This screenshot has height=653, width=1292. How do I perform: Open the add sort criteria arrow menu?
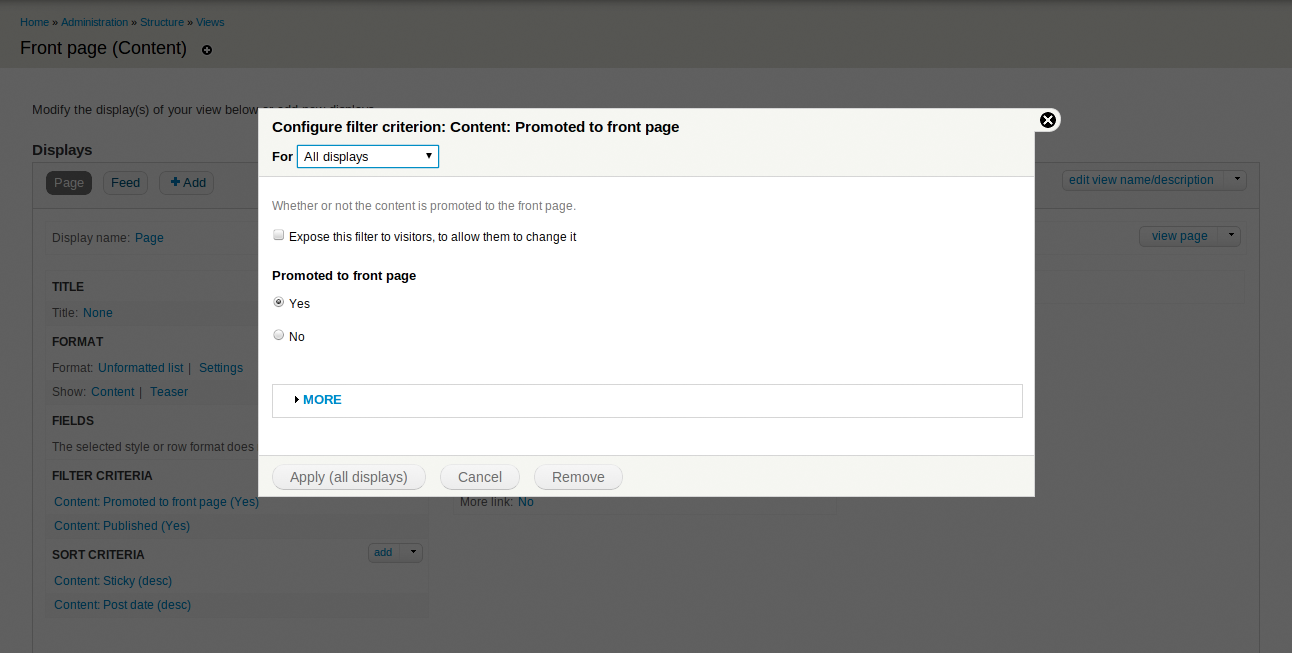413,552
